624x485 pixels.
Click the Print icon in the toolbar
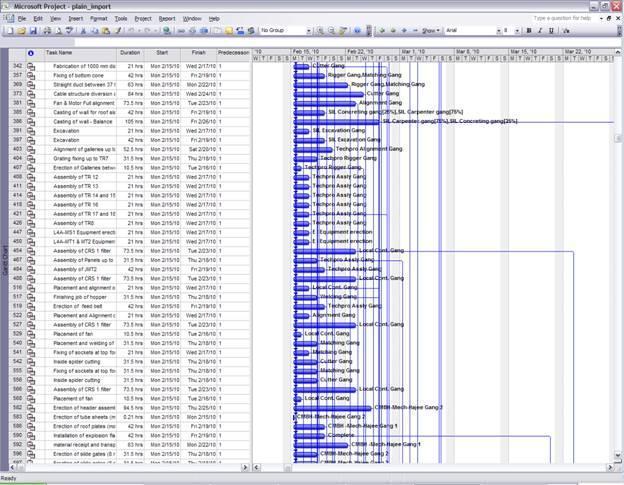coord(47,31)
